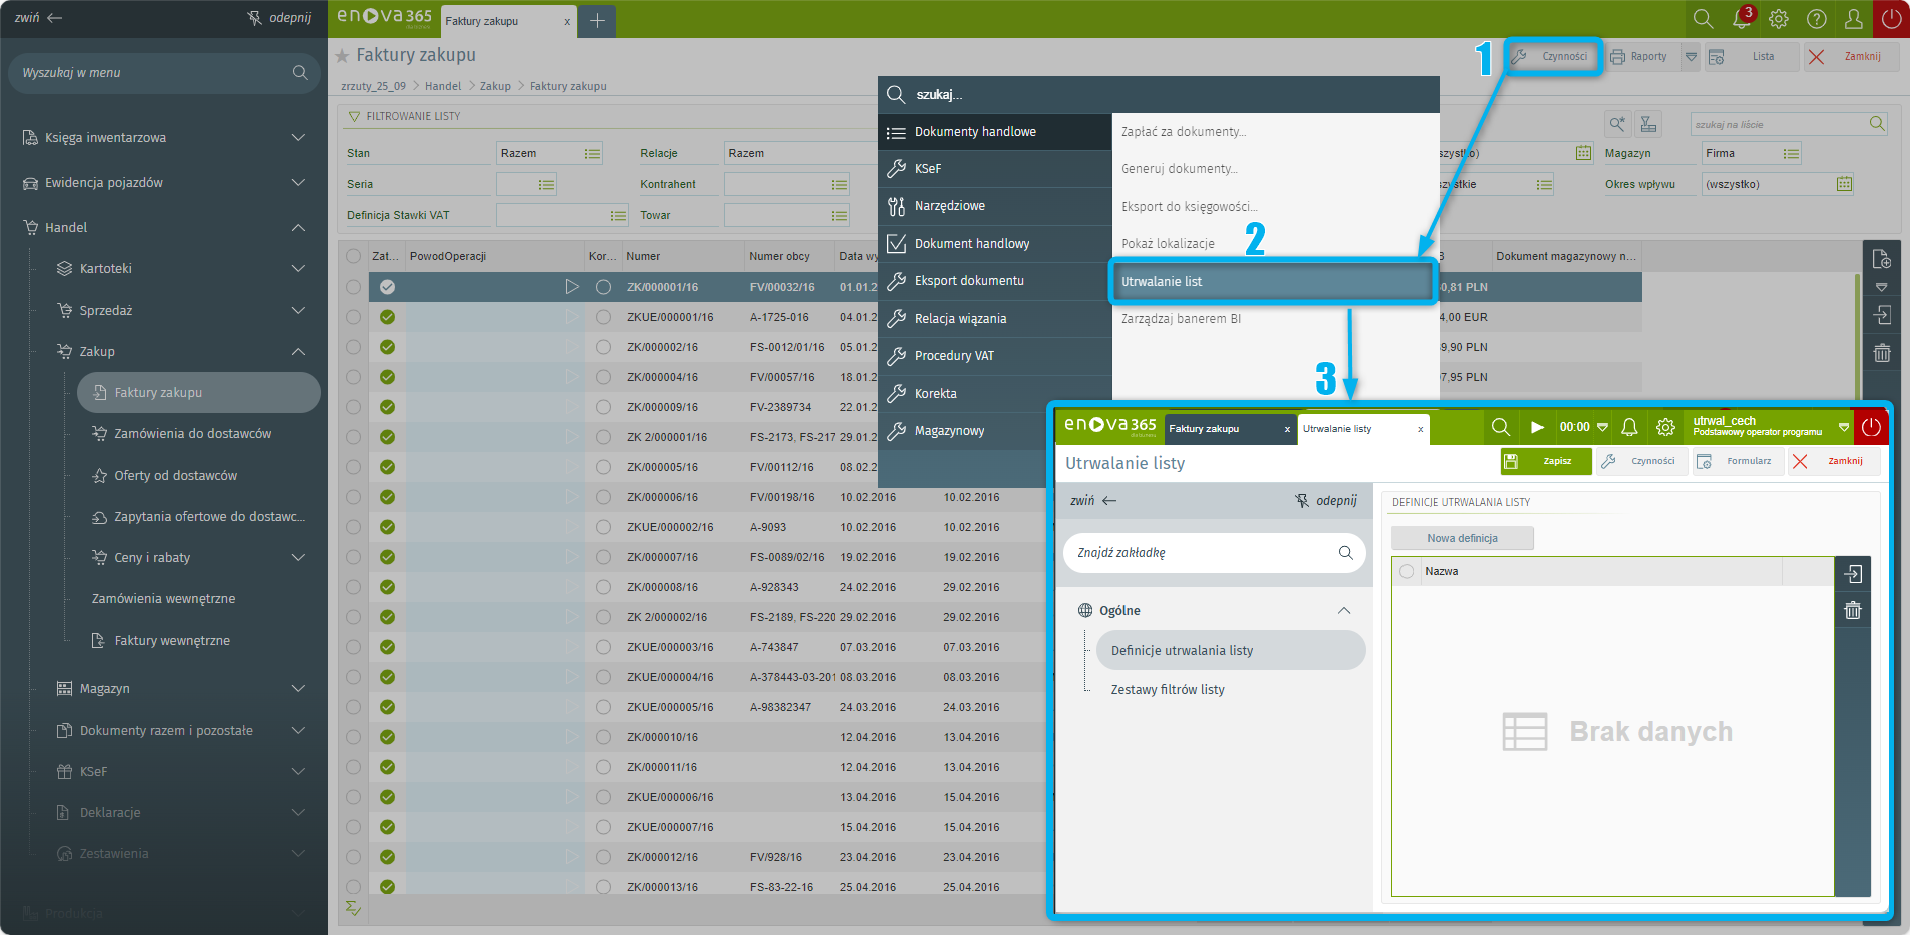Collapse the Handel sidebar section
Image resolution: width=1910 pixels, height=935 pixels.
click(x=298, y=228)
